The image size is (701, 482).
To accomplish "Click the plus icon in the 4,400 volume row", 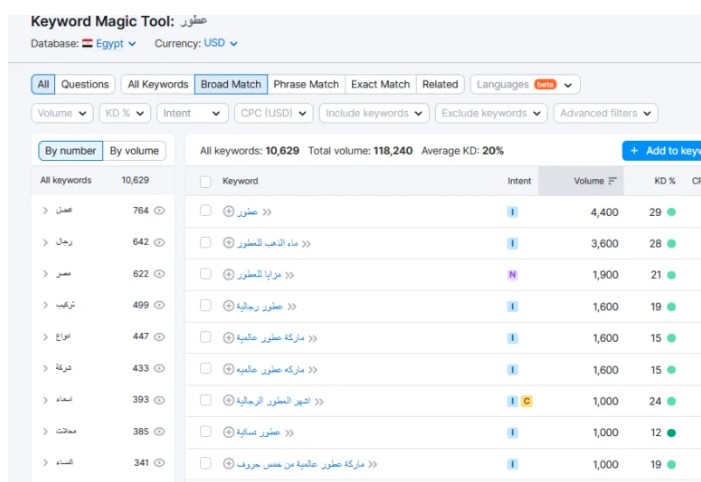I will click(228, 211).
